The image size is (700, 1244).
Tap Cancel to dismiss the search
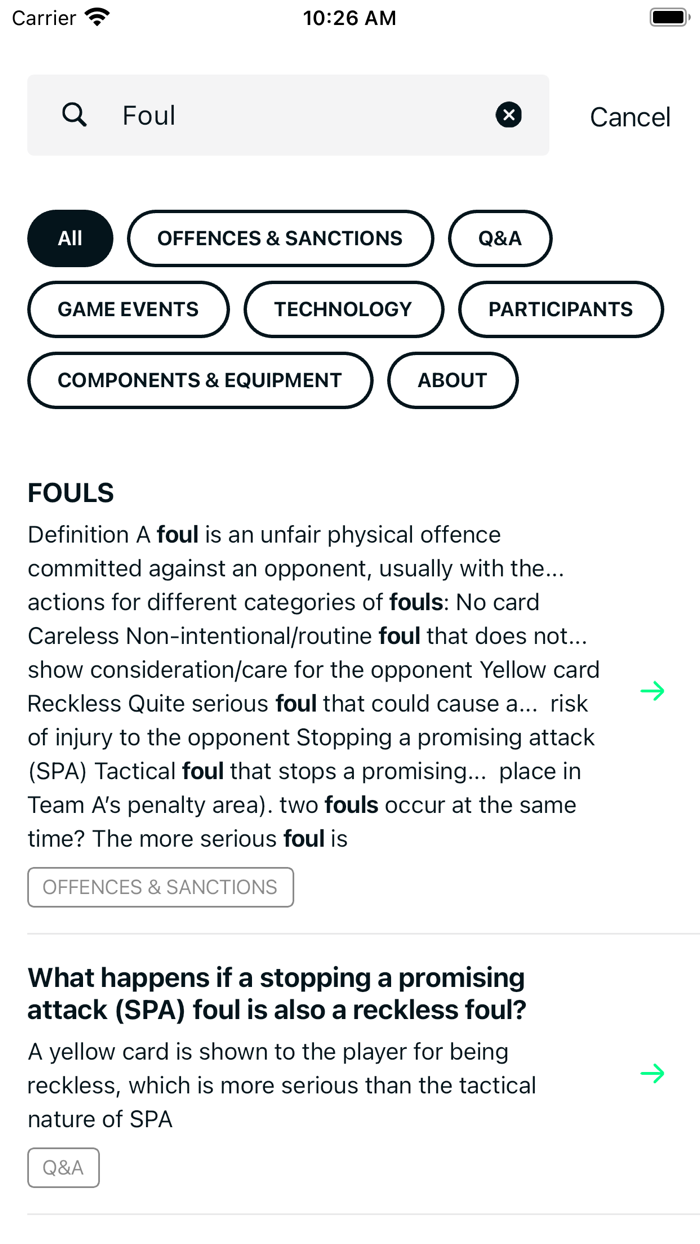629,117
